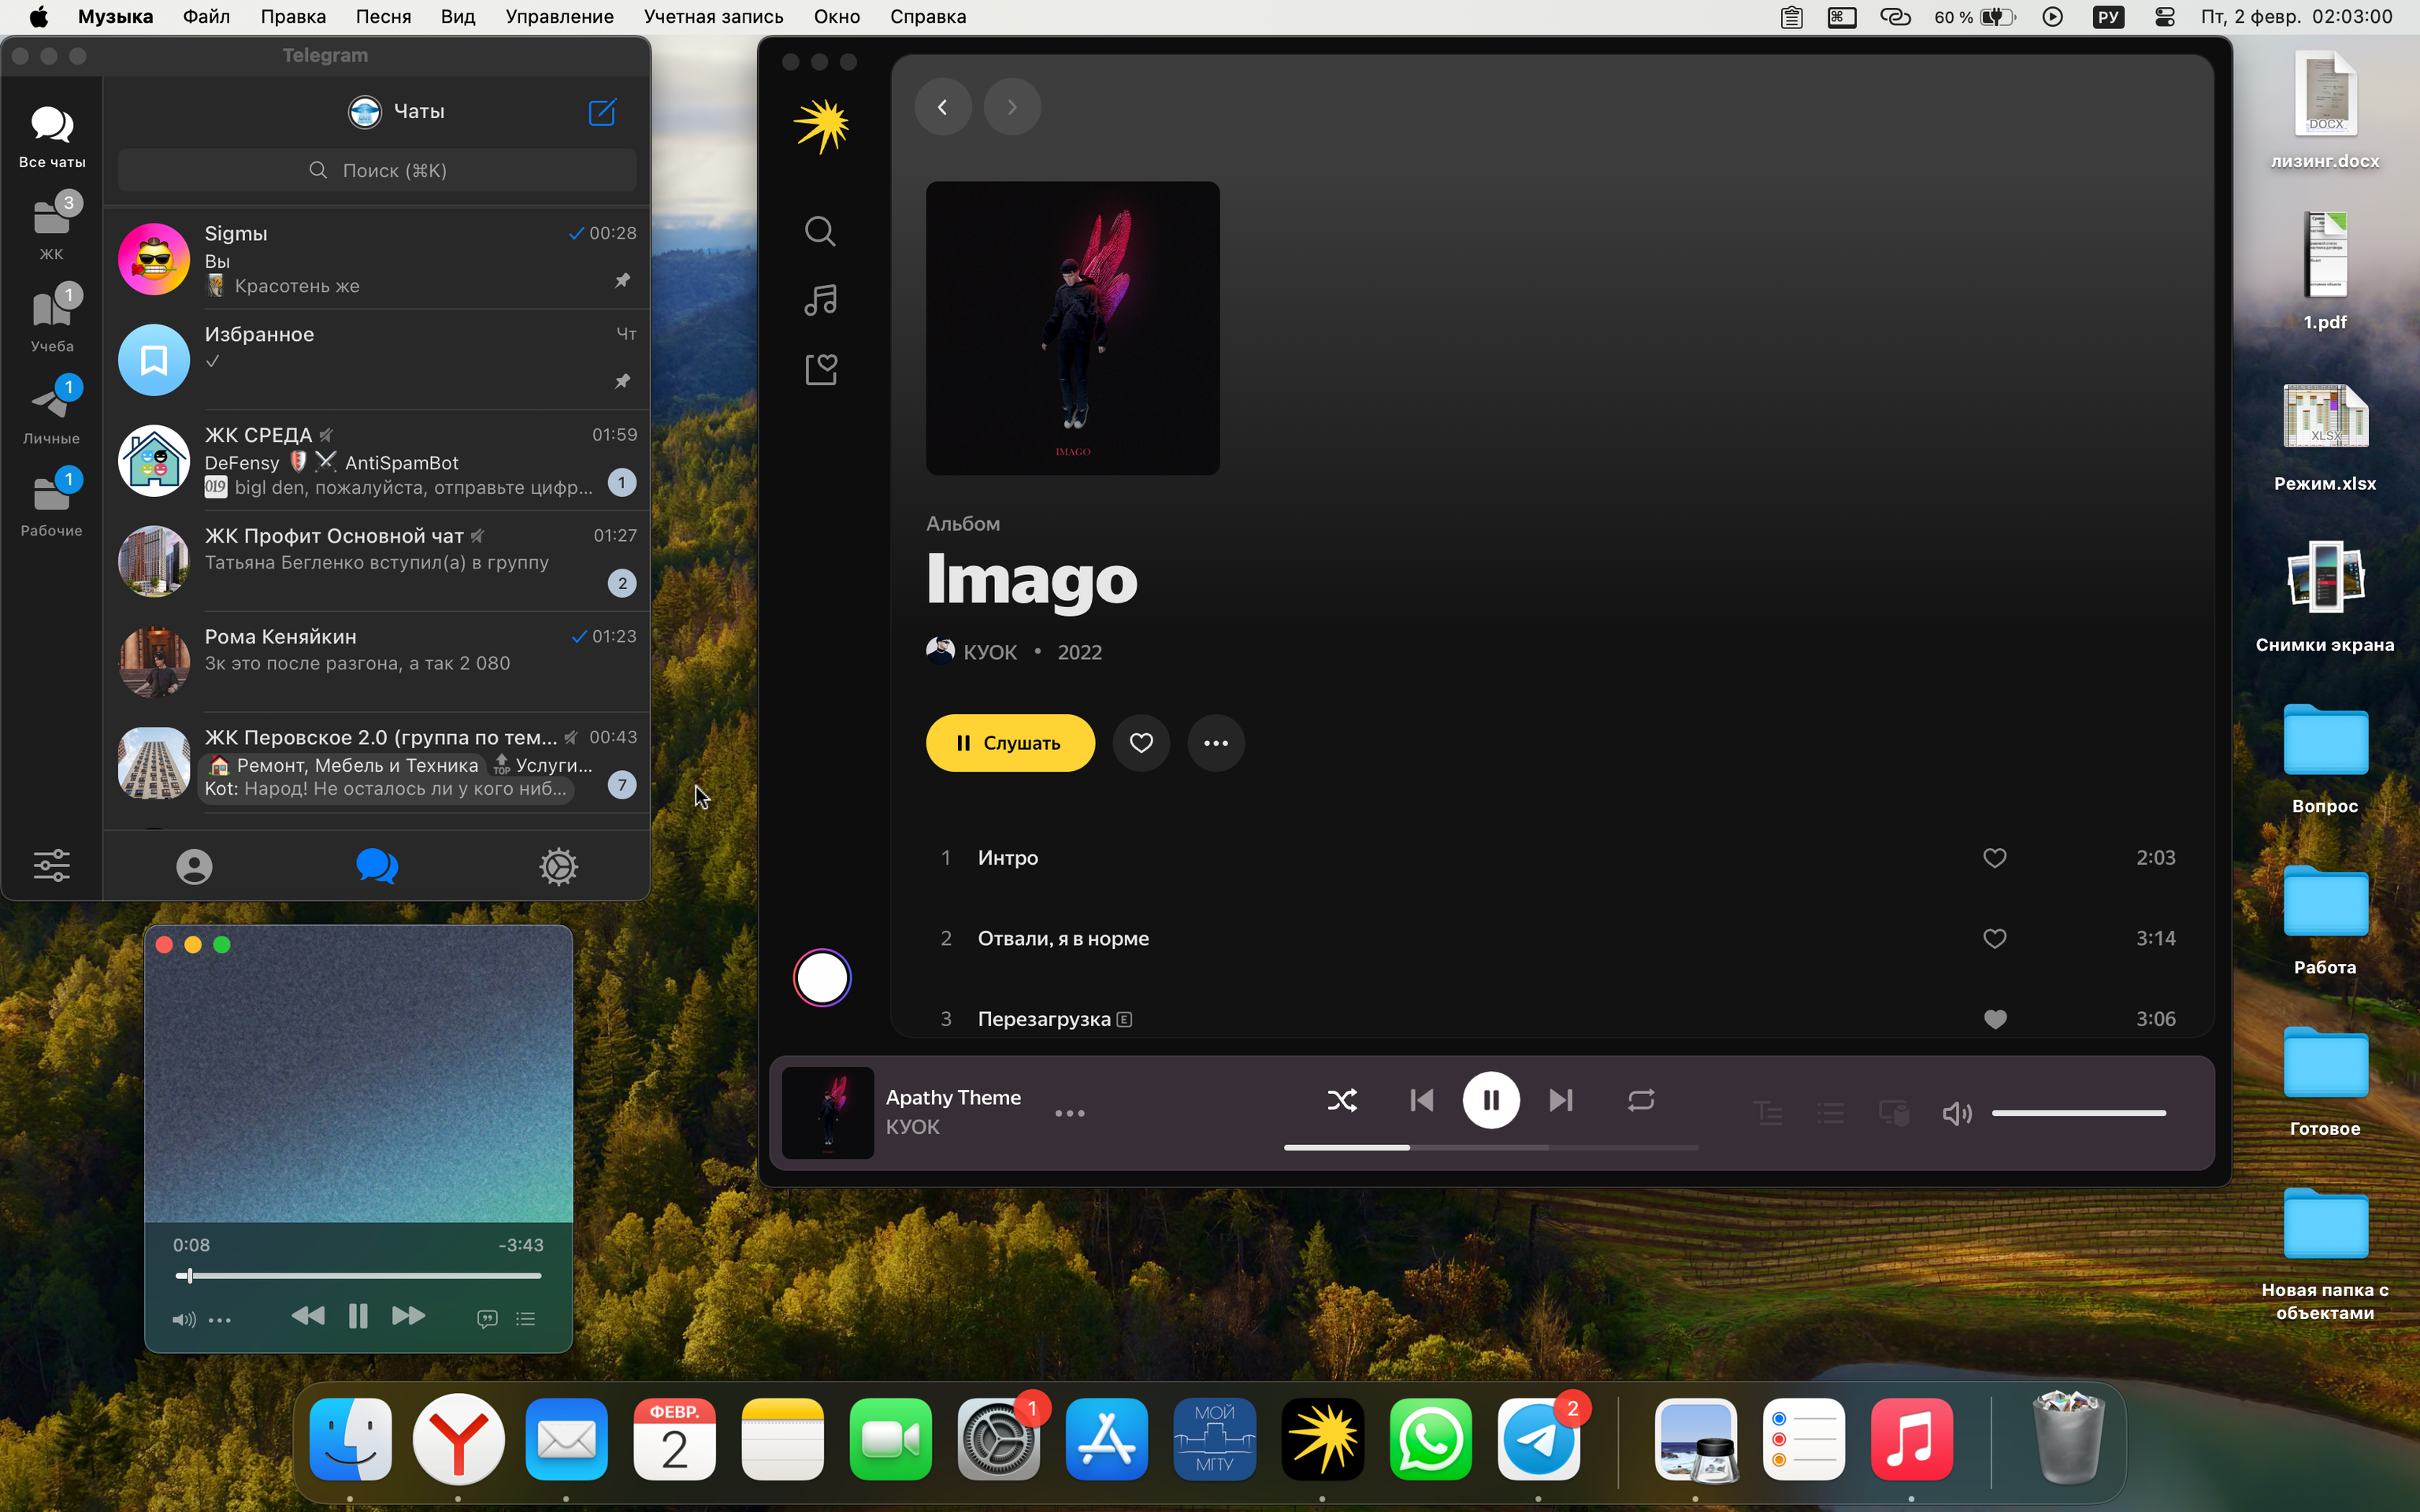Open WhatsApp from the Dock
The image size is (2420, 1512).
[x=1430, y=1439]
